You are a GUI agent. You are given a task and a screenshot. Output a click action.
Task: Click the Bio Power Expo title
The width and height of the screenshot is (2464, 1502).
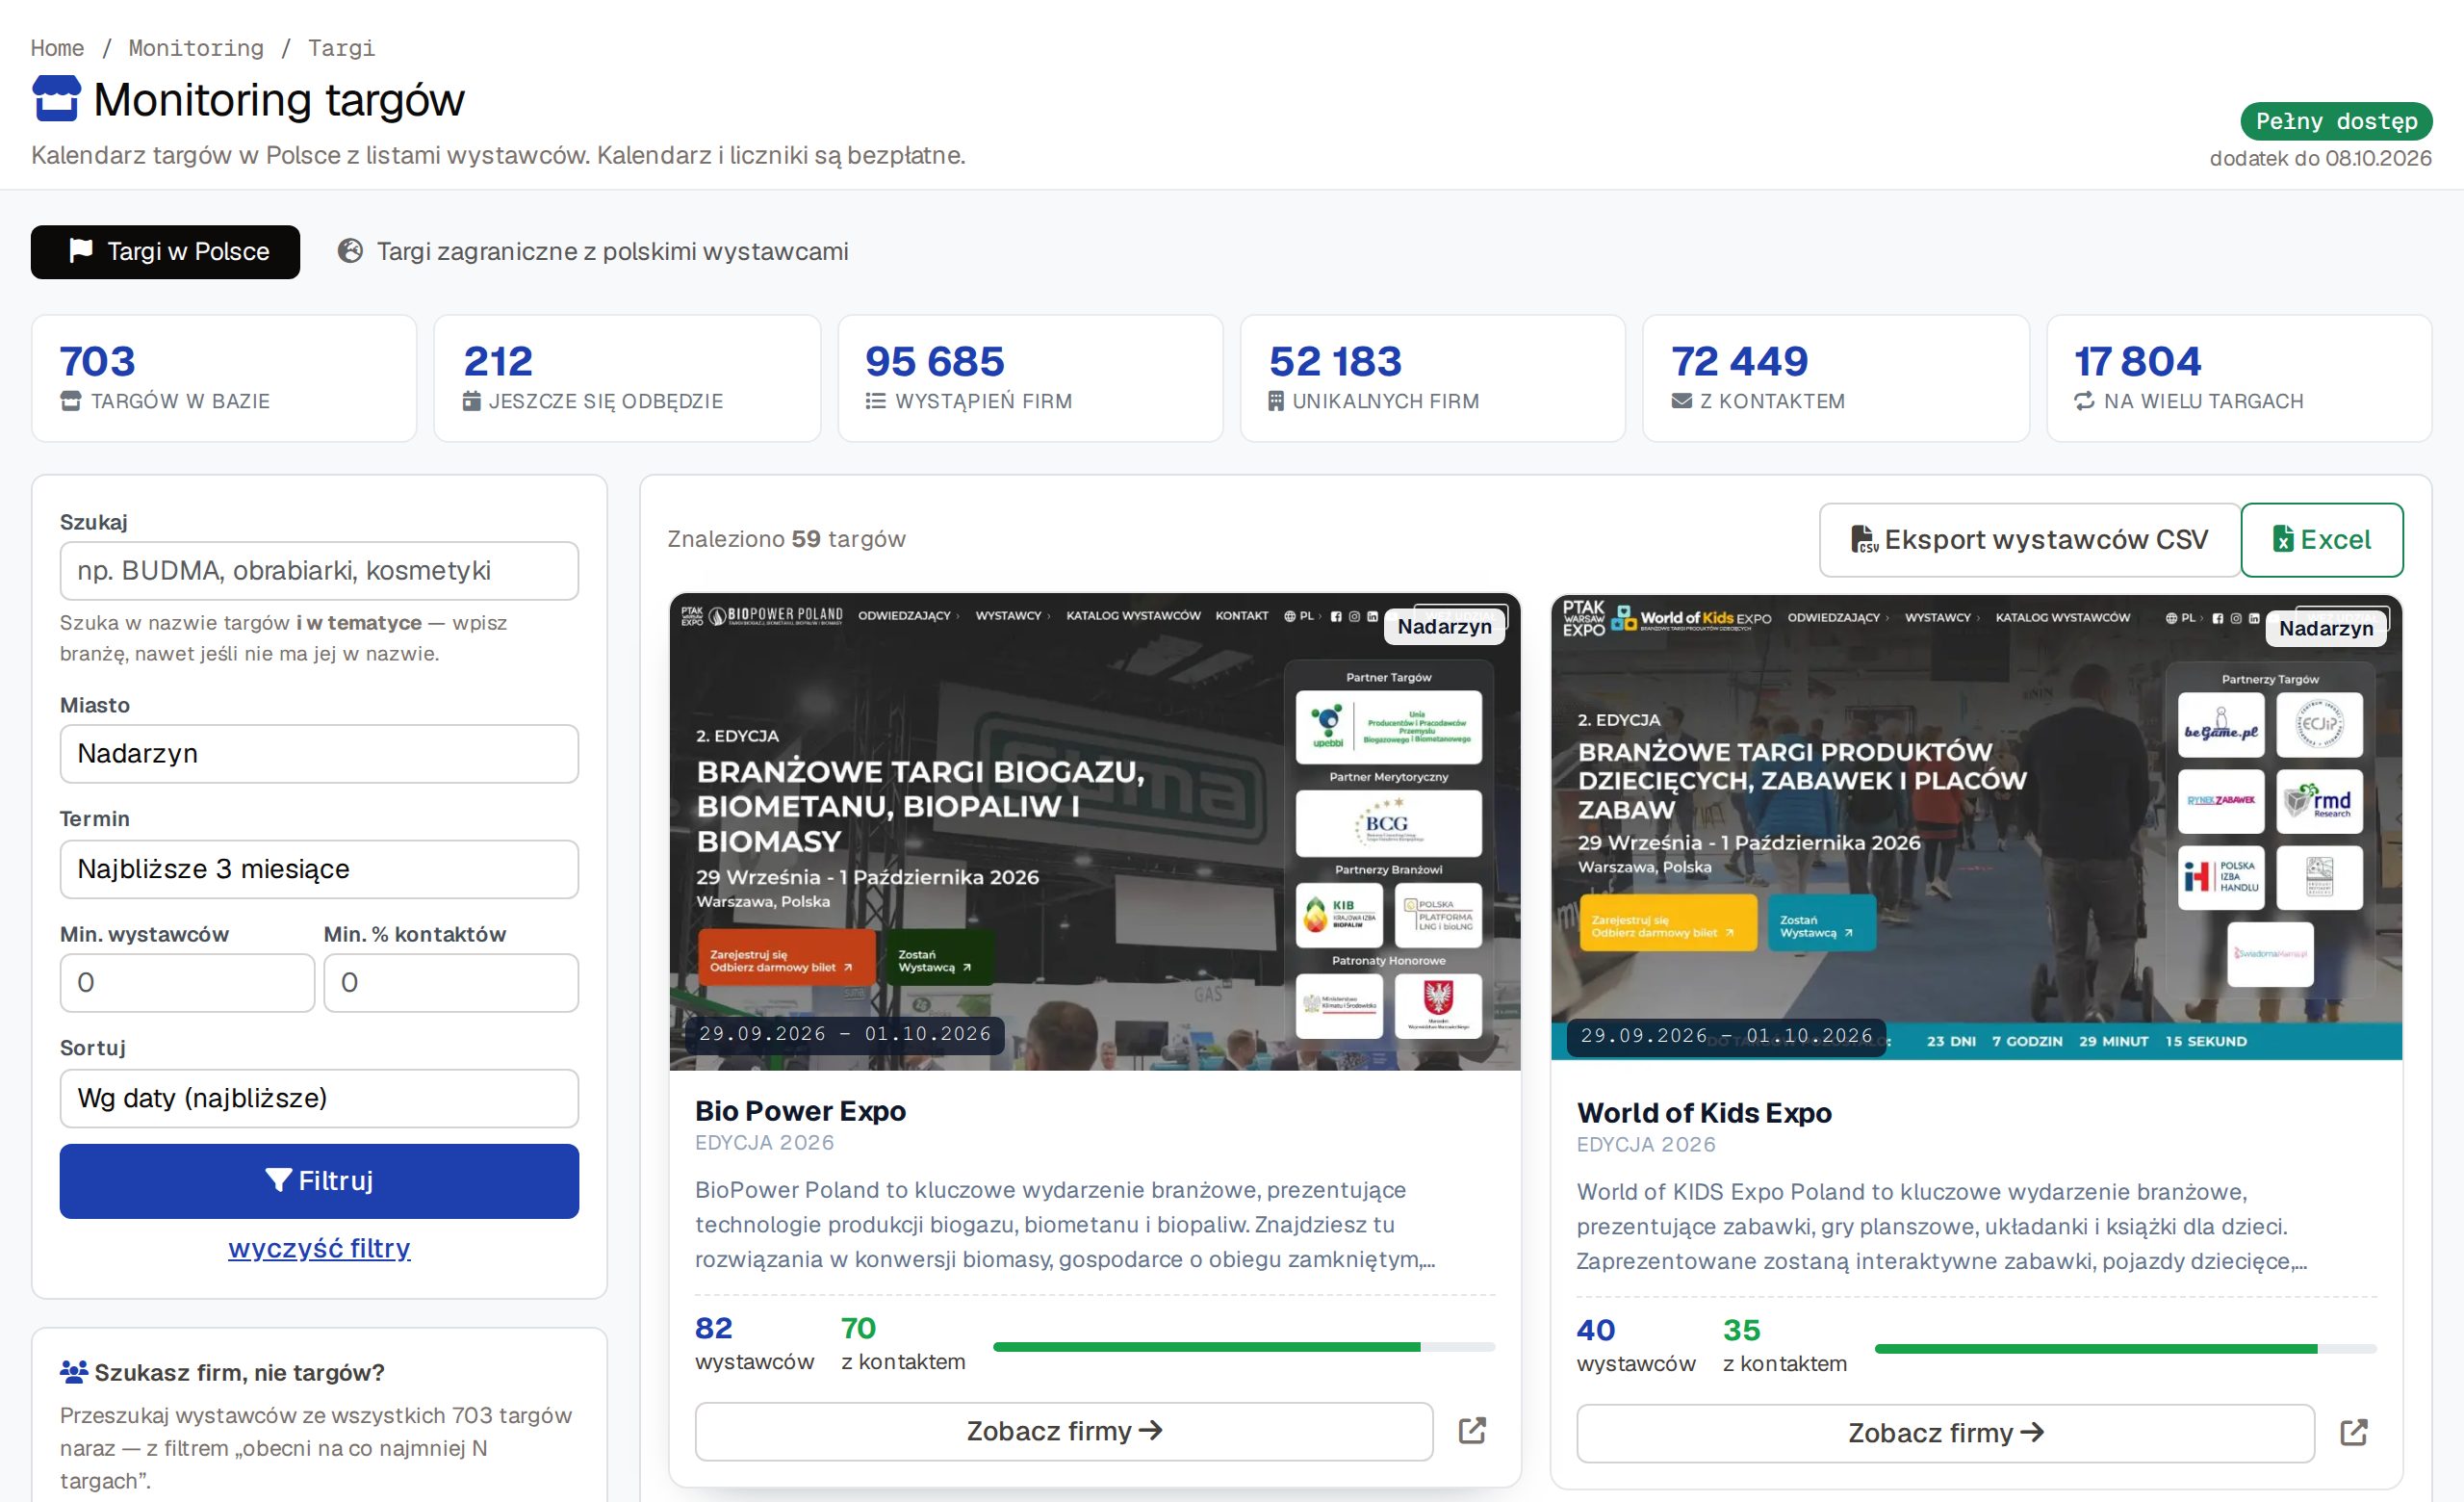click(801, 1111)
